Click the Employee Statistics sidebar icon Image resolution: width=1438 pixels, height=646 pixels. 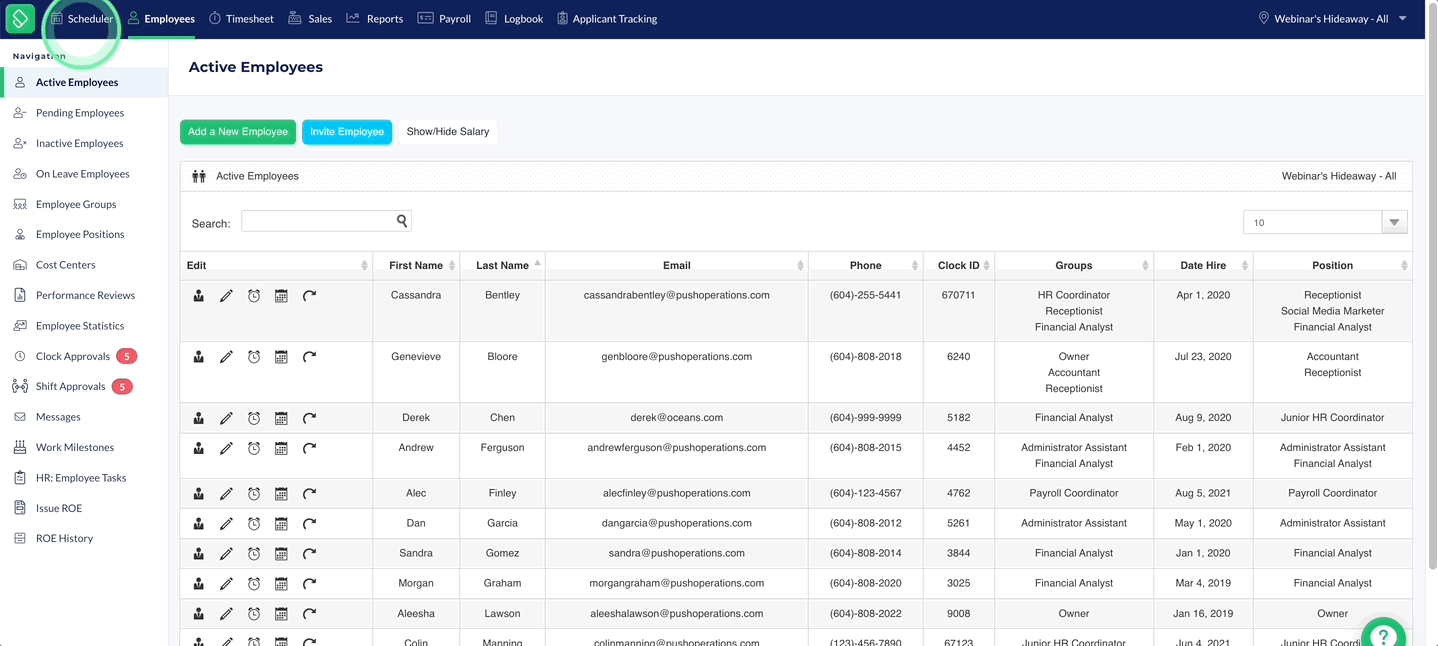click(19, 326)
